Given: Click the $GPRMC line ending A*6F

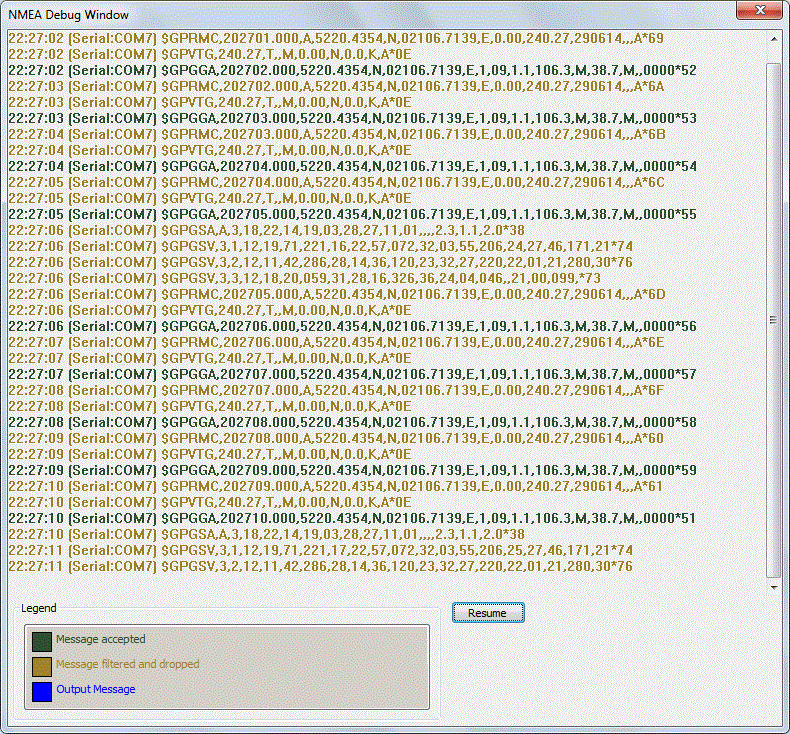Looking at the screenshot, I should 337,390.
